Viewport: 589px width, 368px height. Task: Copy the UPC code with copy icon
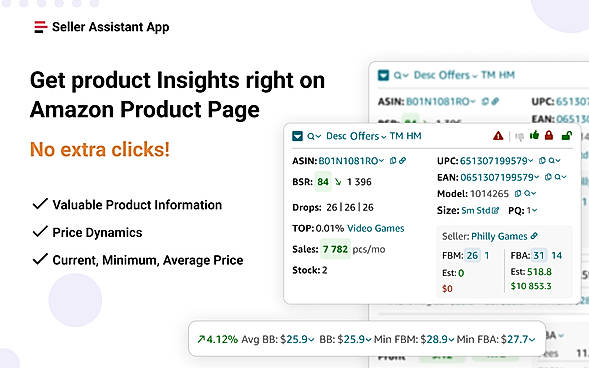542,161
